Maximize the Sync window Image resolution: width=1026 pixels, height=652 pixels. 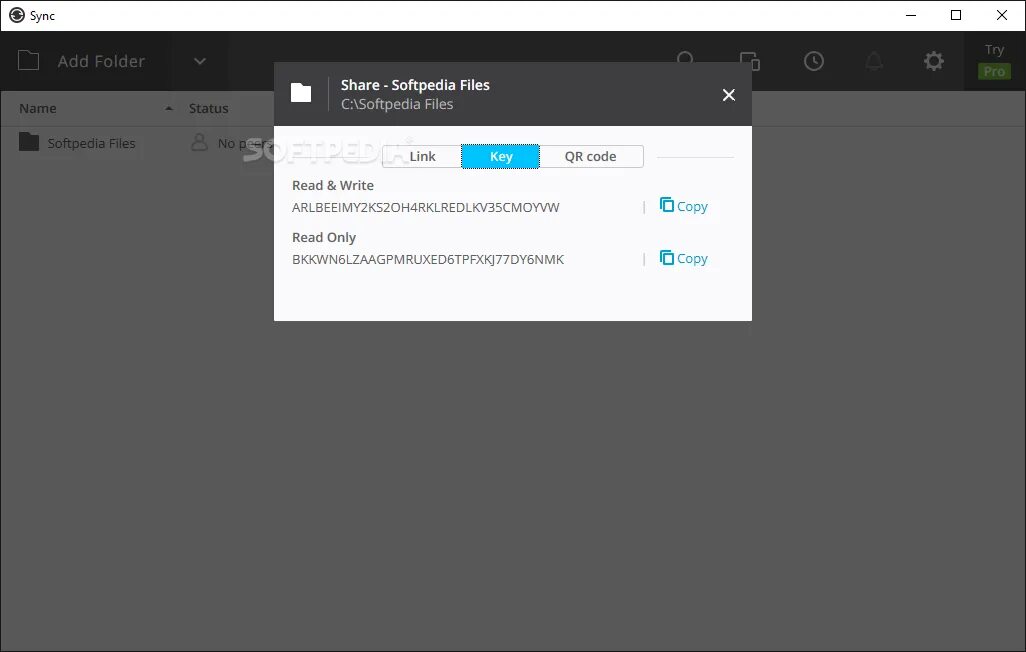point(956,15)
